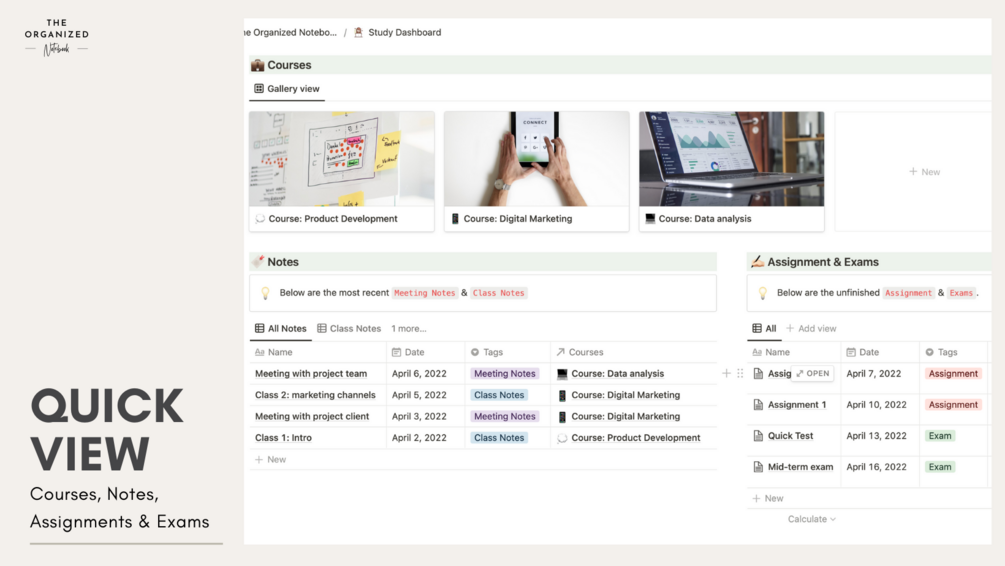The width and height of the screenshot is (1005, 566).
Task: Open the Course: Data analysis thumbnail
Action: pos(731,159)
